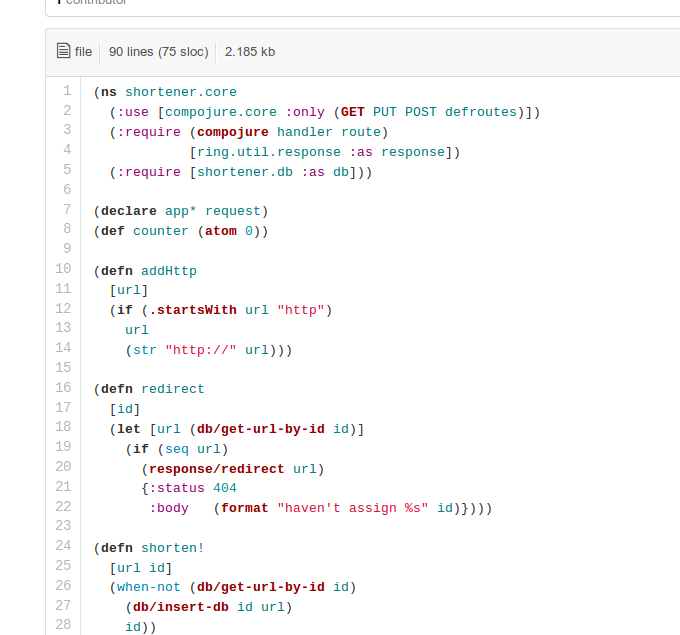This screenshot has height=635, width=680.
Task: Click "90 lines (75 sloc)" file info
Action: 158,51
